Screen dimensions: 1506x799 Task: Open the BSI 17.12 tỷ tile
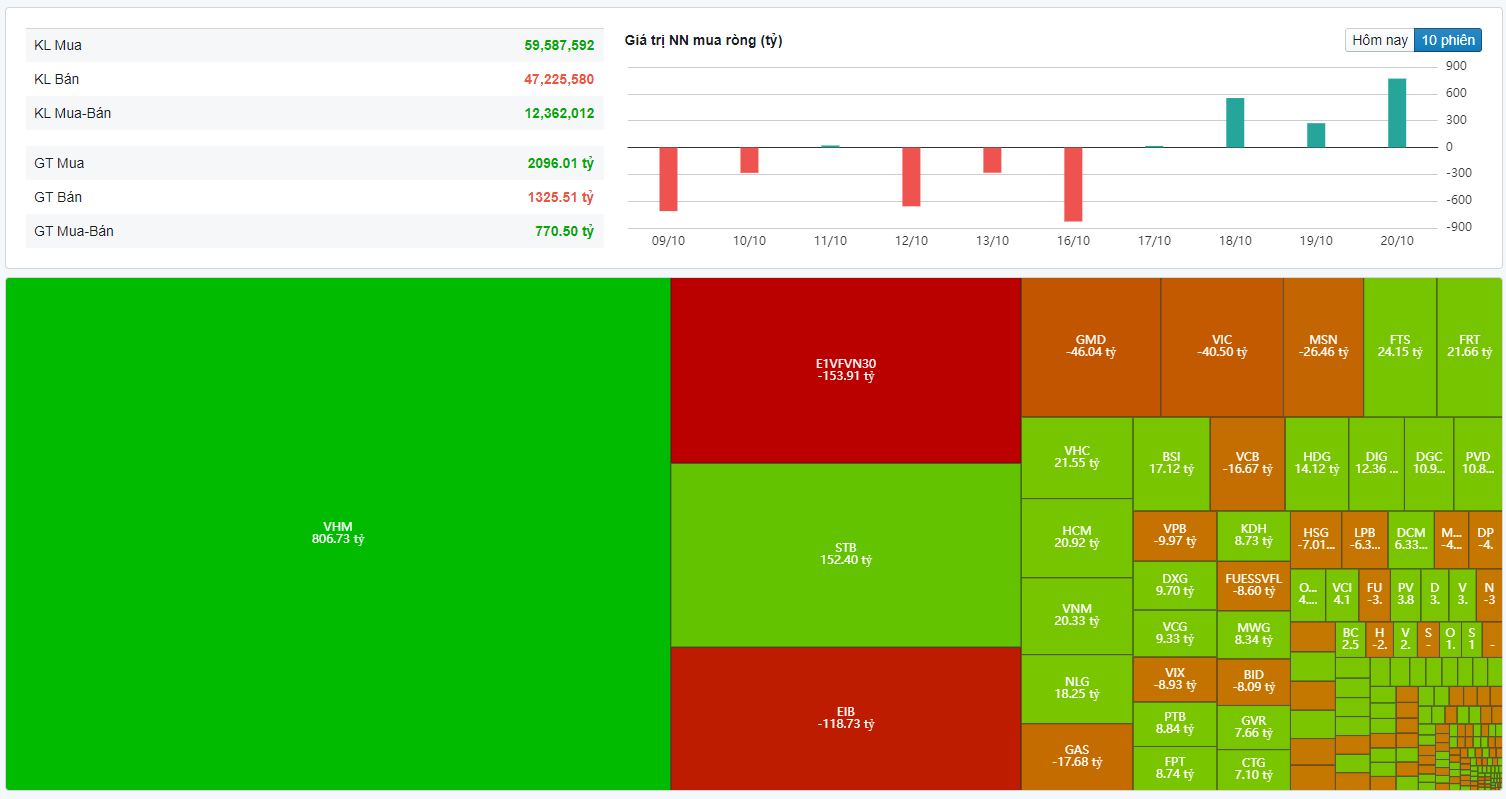pyautogui.click(x=1171, y=464)
